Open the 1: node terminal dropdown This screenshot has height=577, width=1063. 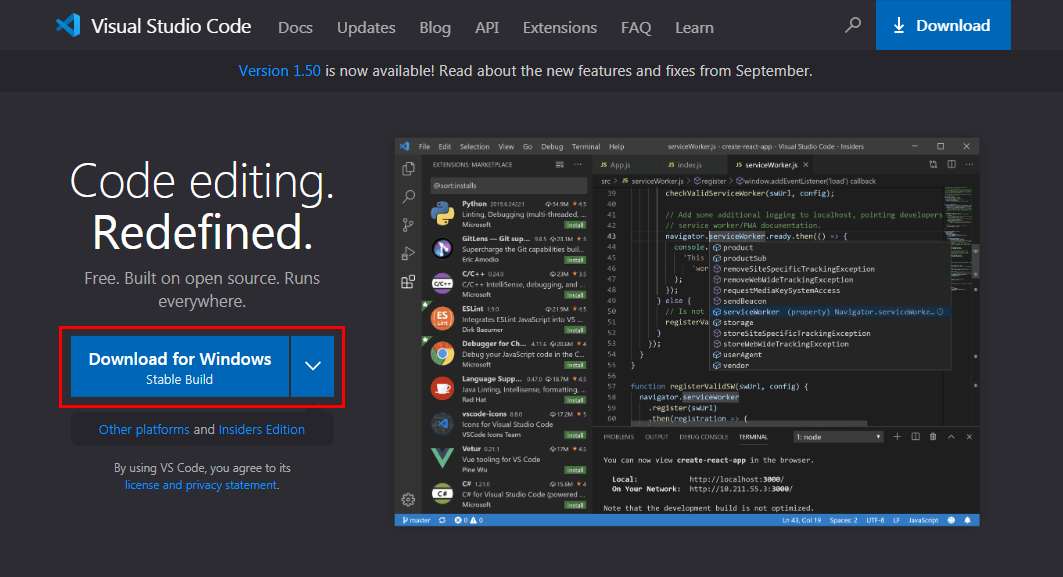[x=839, y=437]
